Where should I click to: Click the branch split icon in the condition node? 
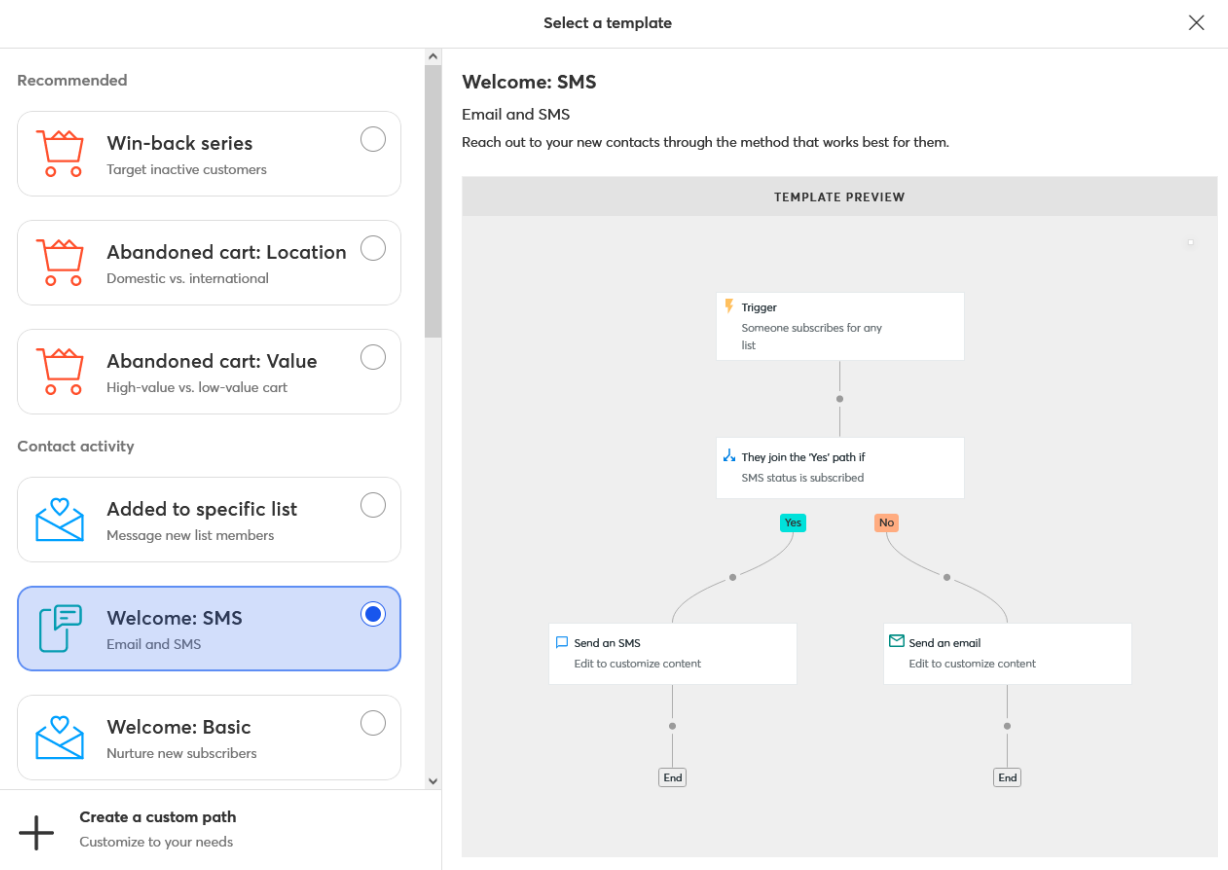[x=727, y=456]
